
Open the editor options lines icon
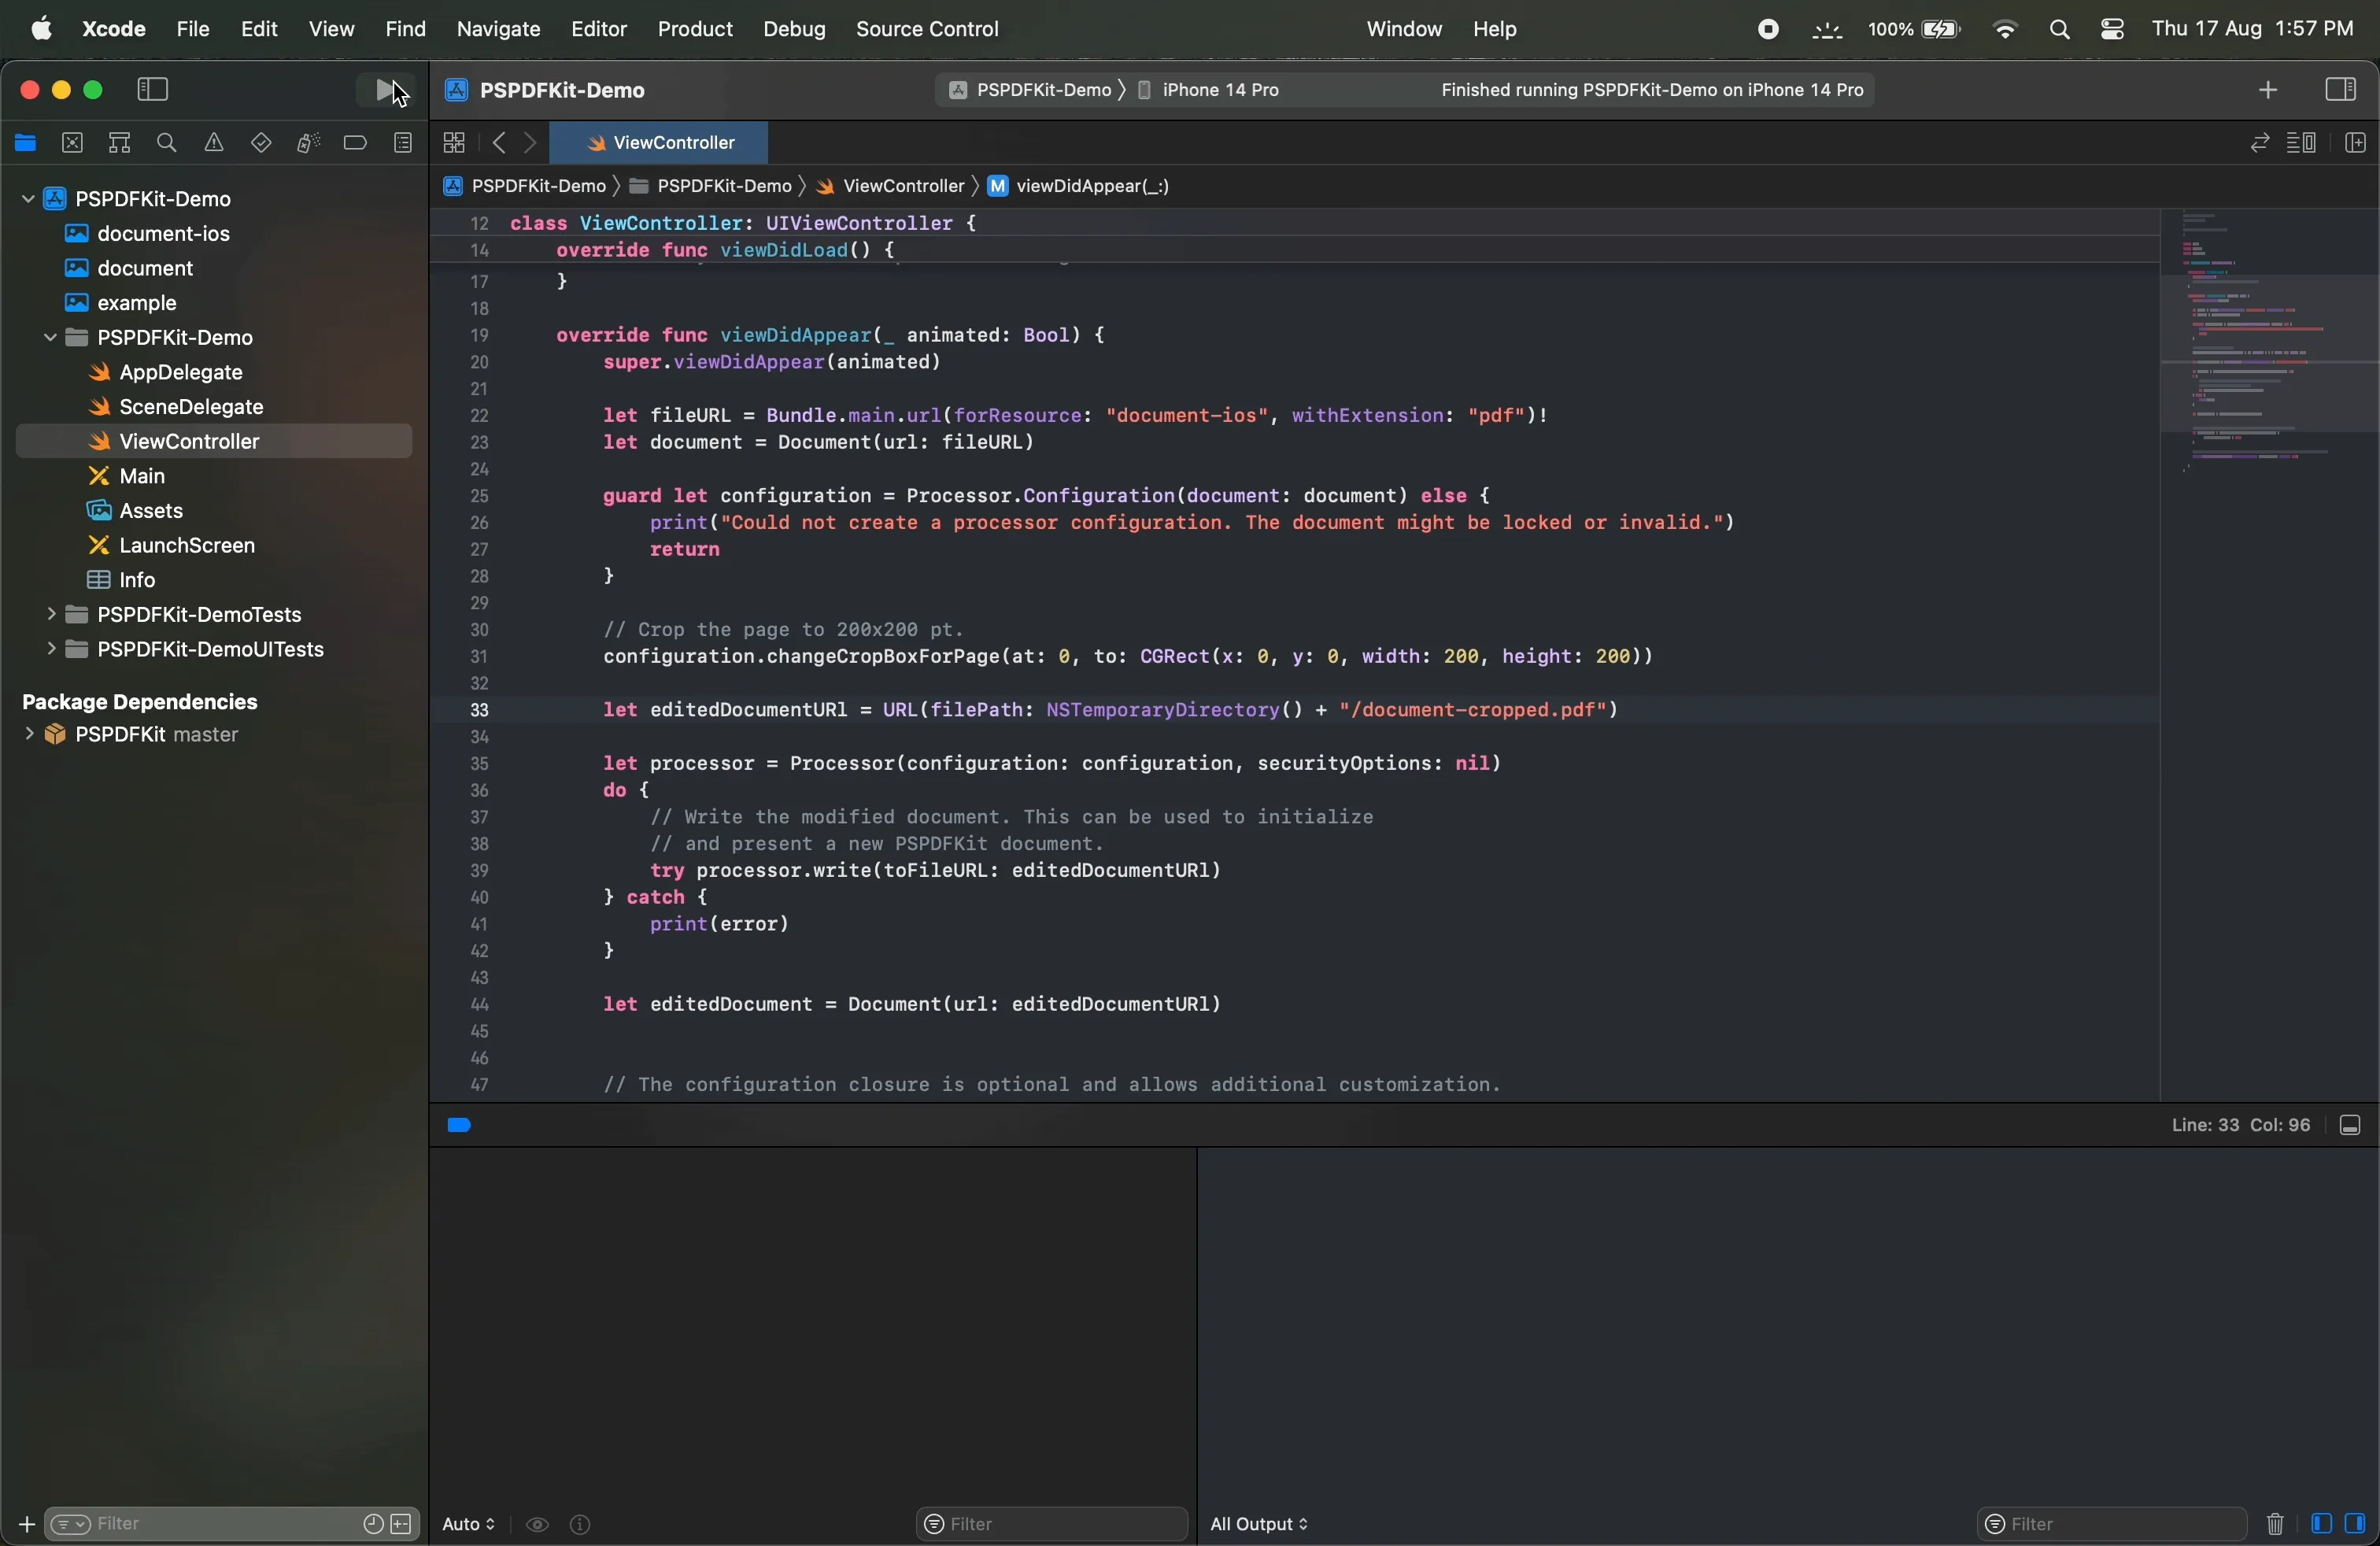[2301, 143]
